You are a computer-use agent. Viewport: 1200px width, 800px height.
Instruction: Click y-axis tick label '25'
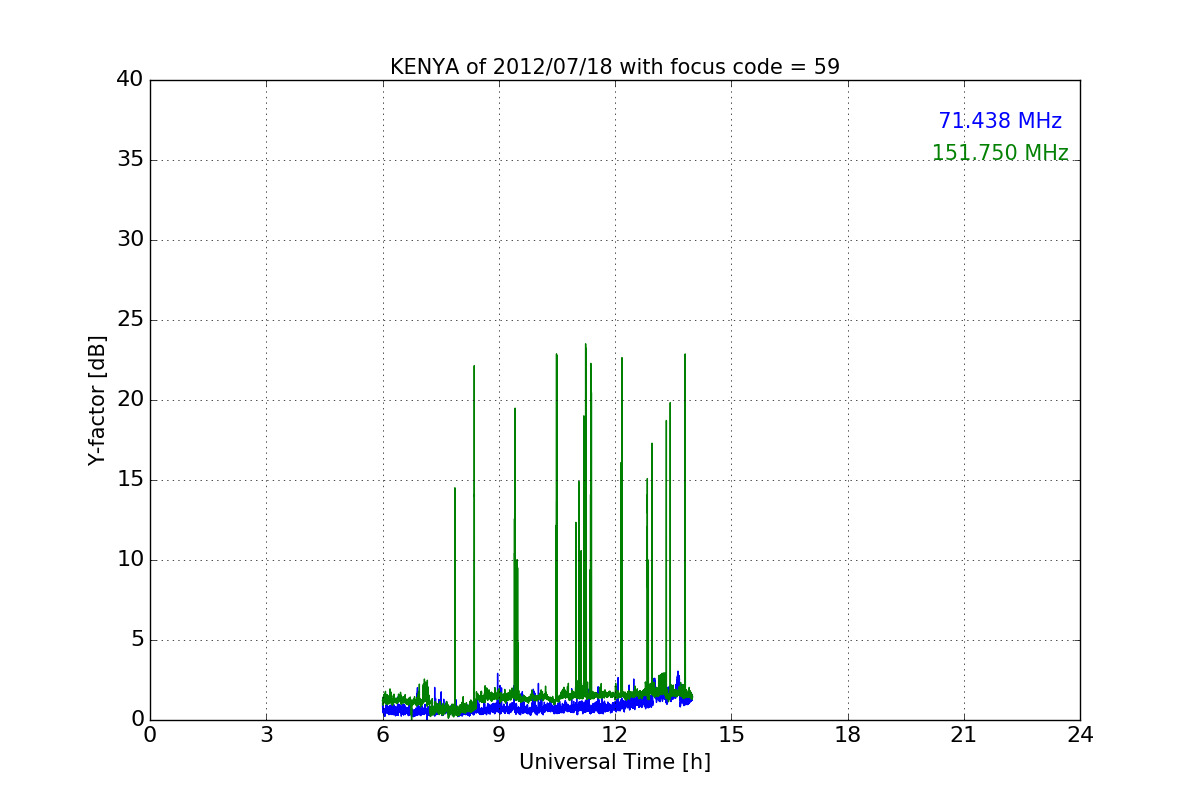click(x=129, y=320)
